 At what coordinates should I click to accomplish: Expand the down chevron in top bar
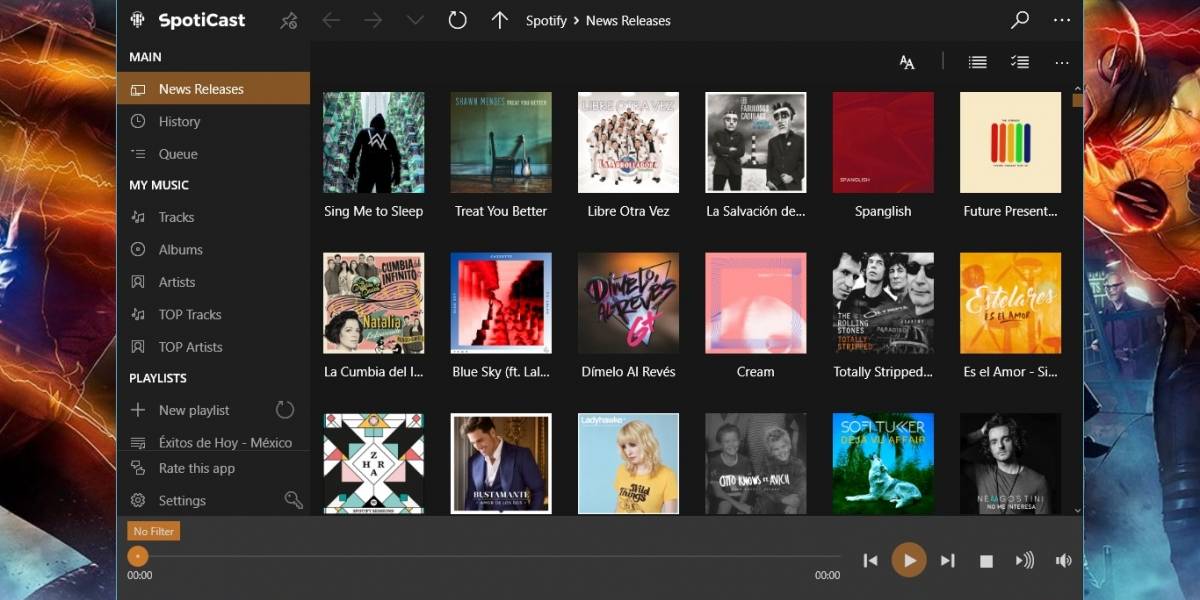click(x=415, y=20)
